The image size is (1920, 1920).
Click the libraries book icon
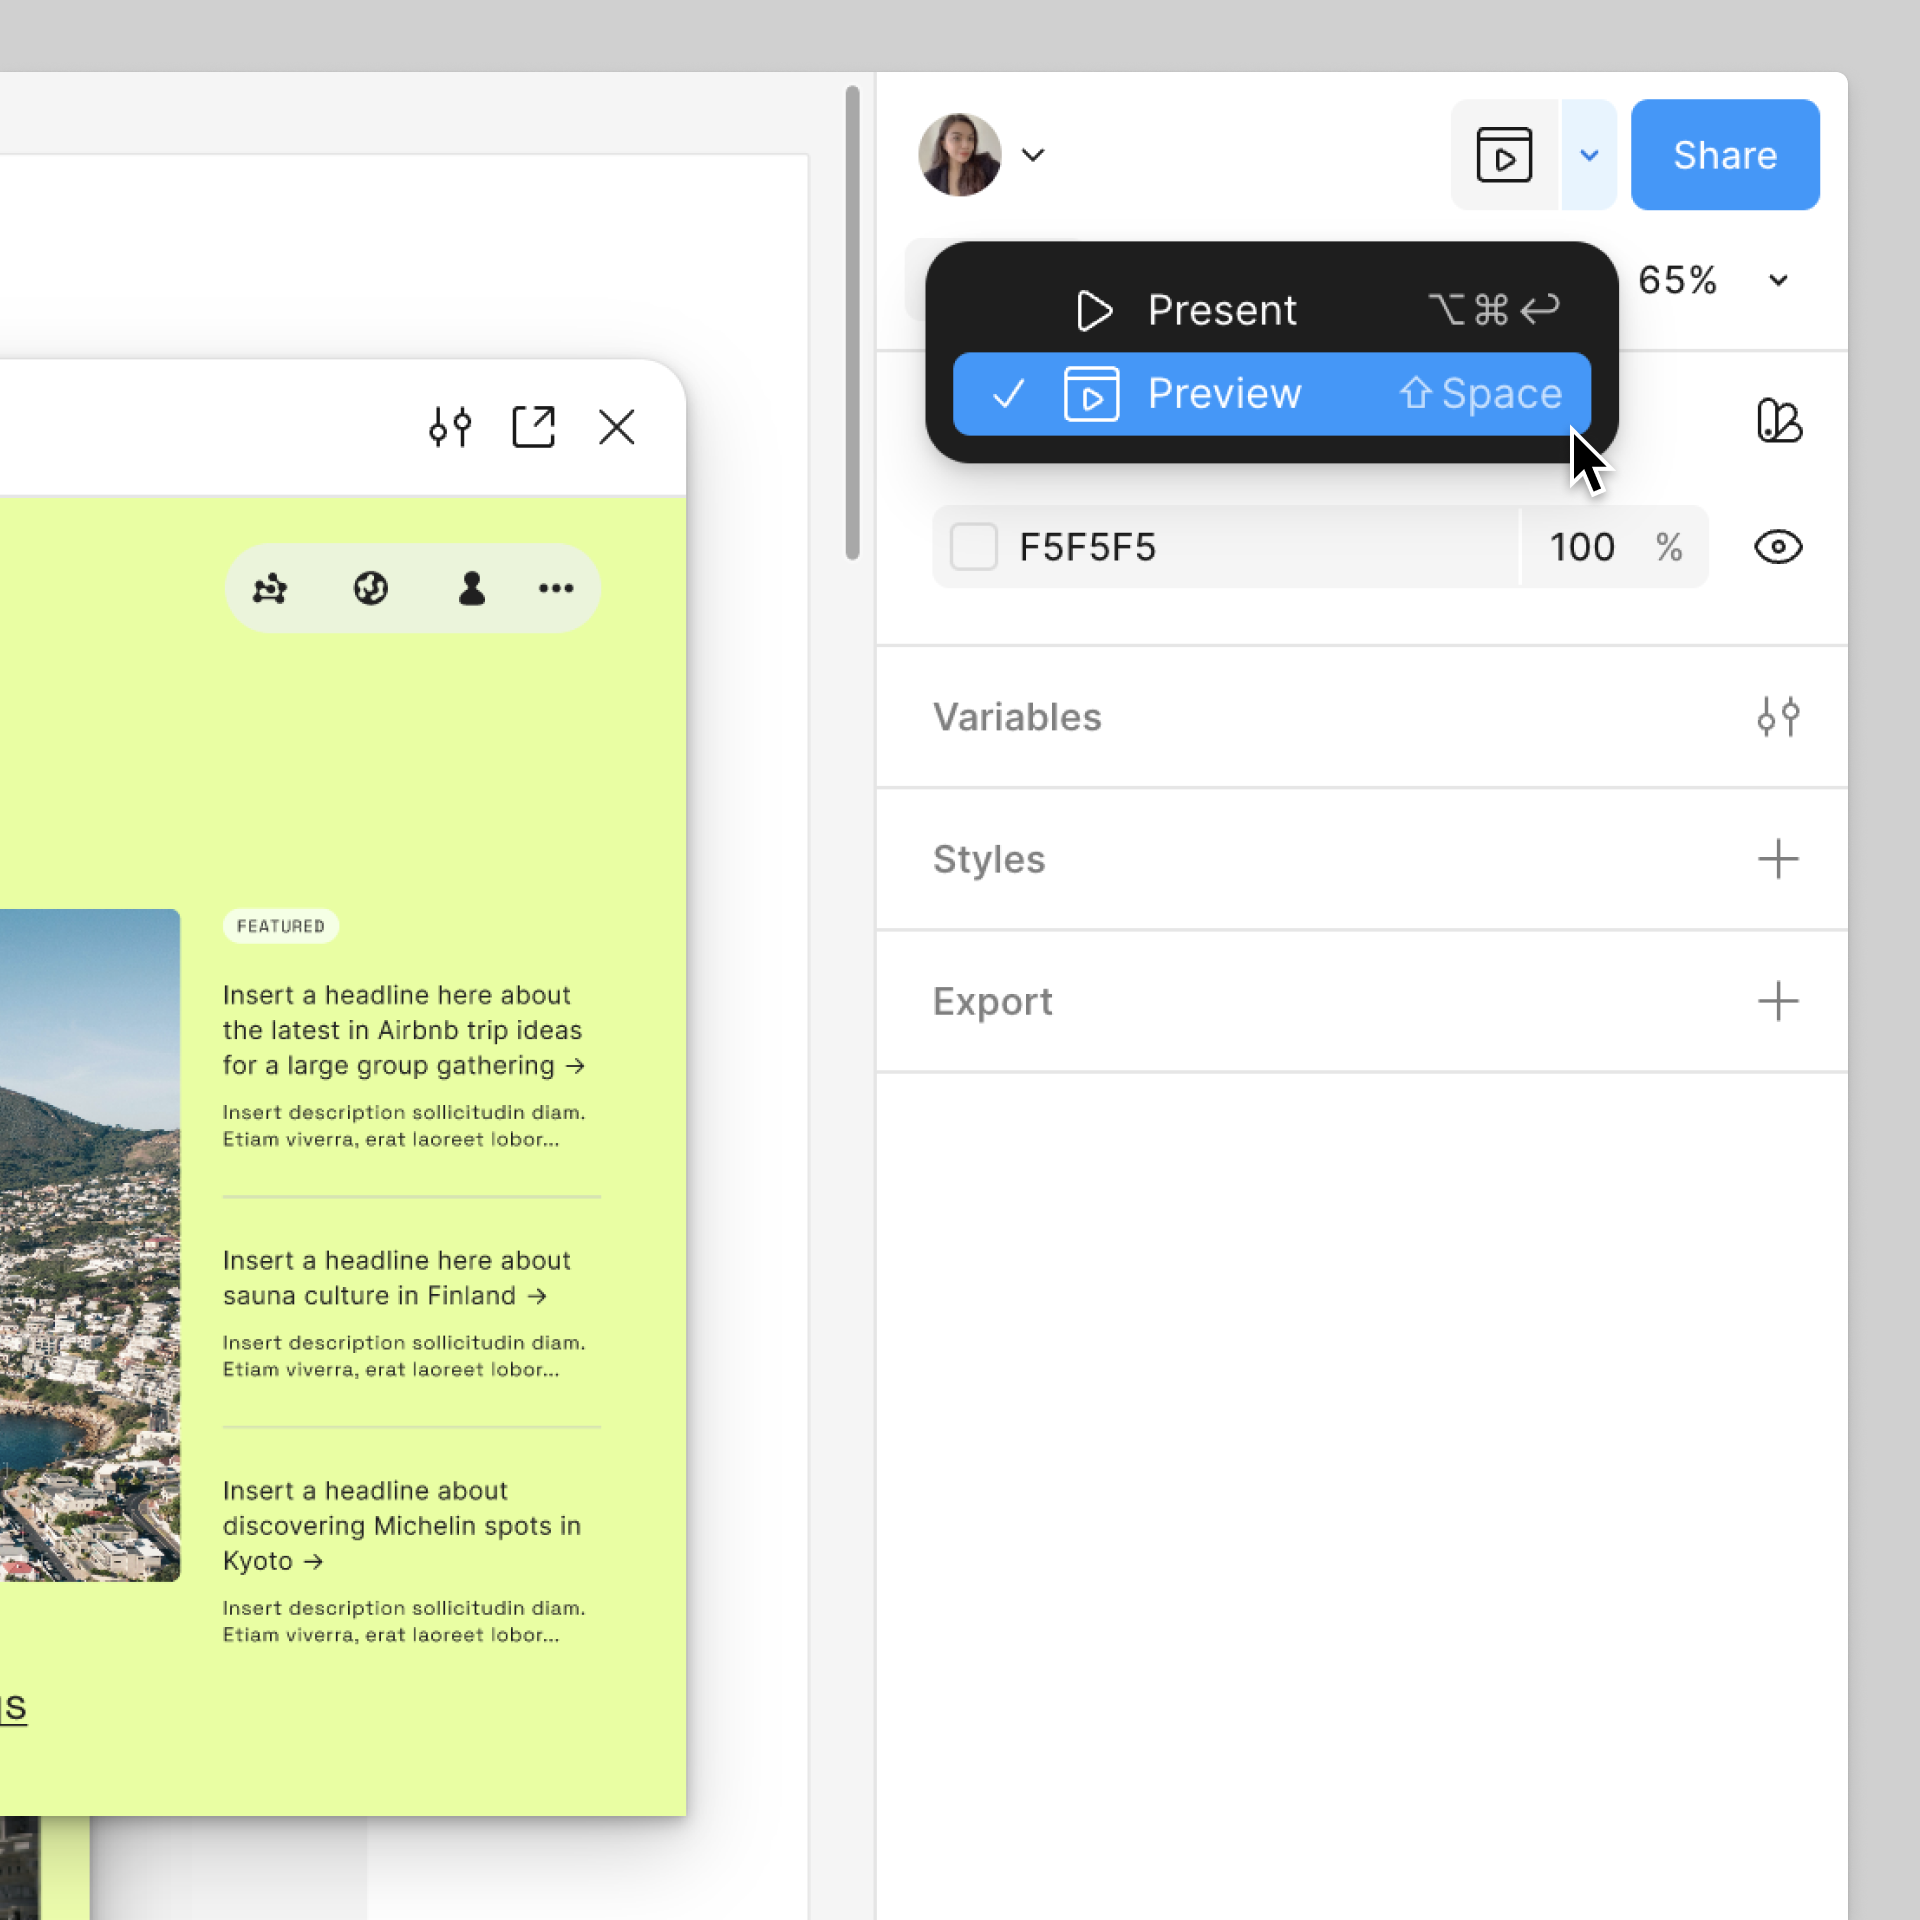click(1778, 420)
